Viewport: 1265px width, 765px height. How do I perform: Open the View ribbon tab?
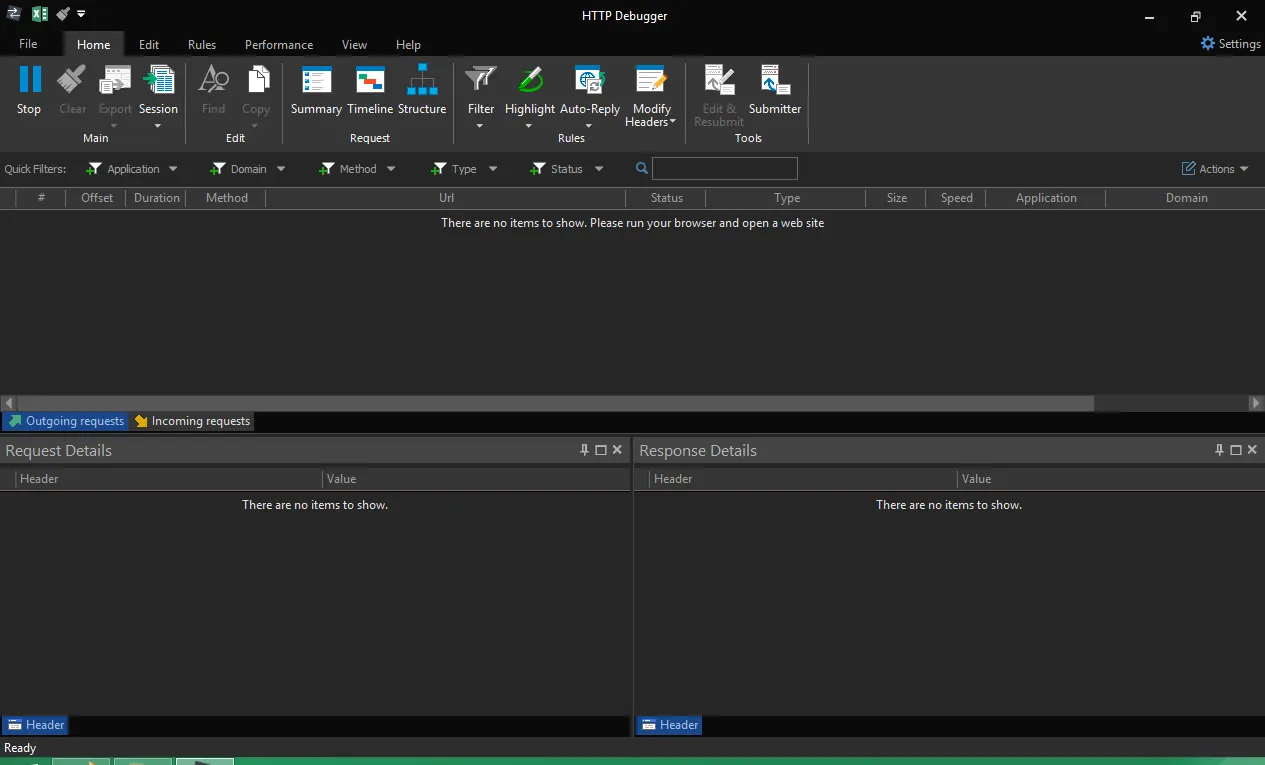tap(354, 44)
